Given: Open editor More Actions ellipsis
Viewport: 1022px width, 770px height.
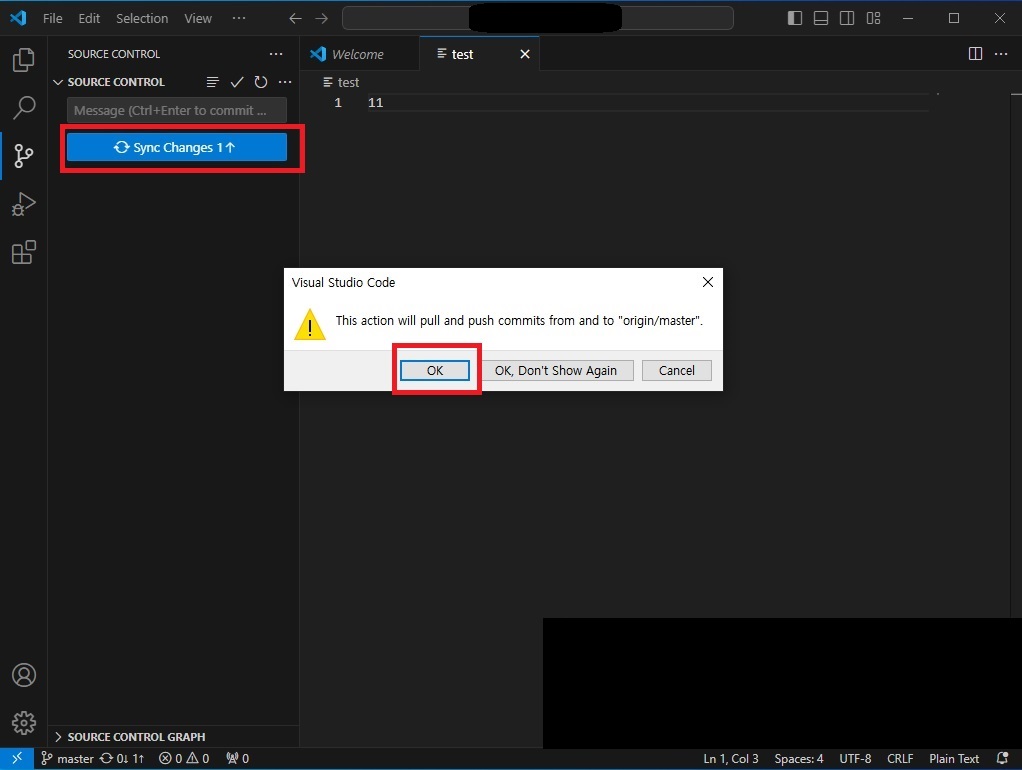Looking at the screenshot, I should [1001, 53].
